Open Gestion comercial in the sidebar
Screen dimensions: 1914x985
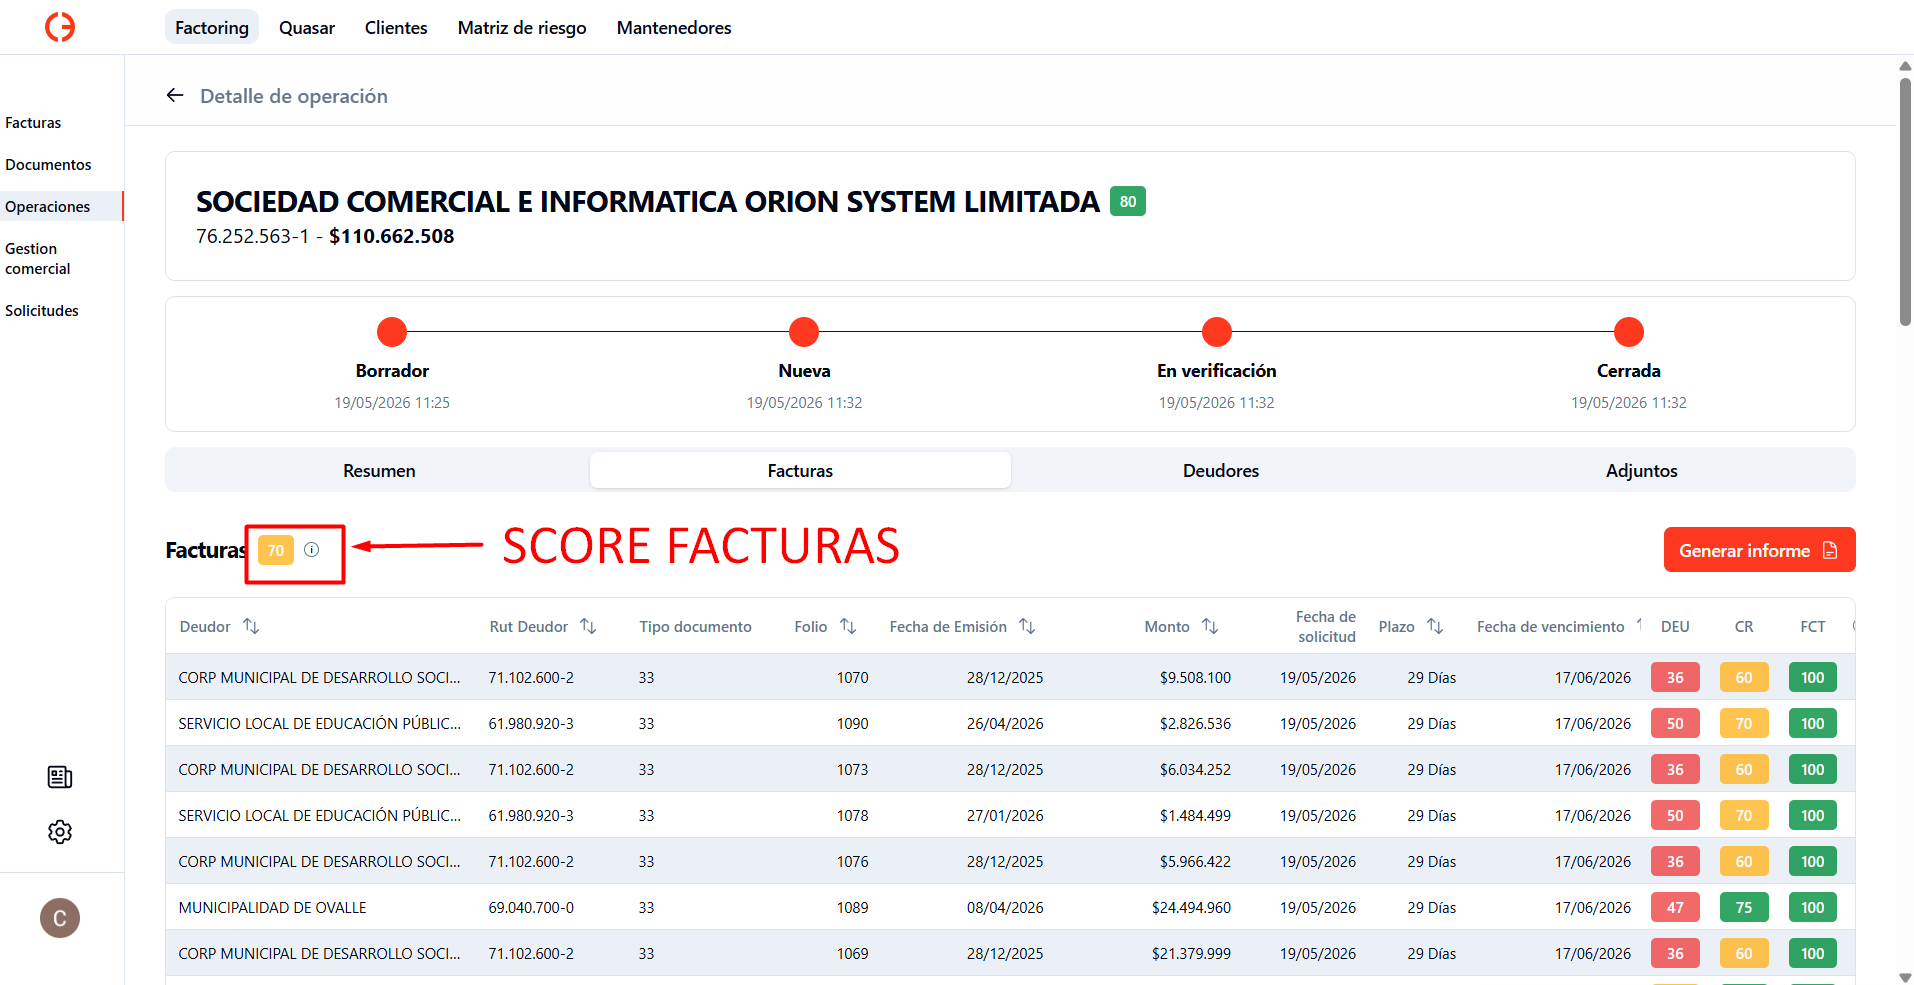pos(38,259)
